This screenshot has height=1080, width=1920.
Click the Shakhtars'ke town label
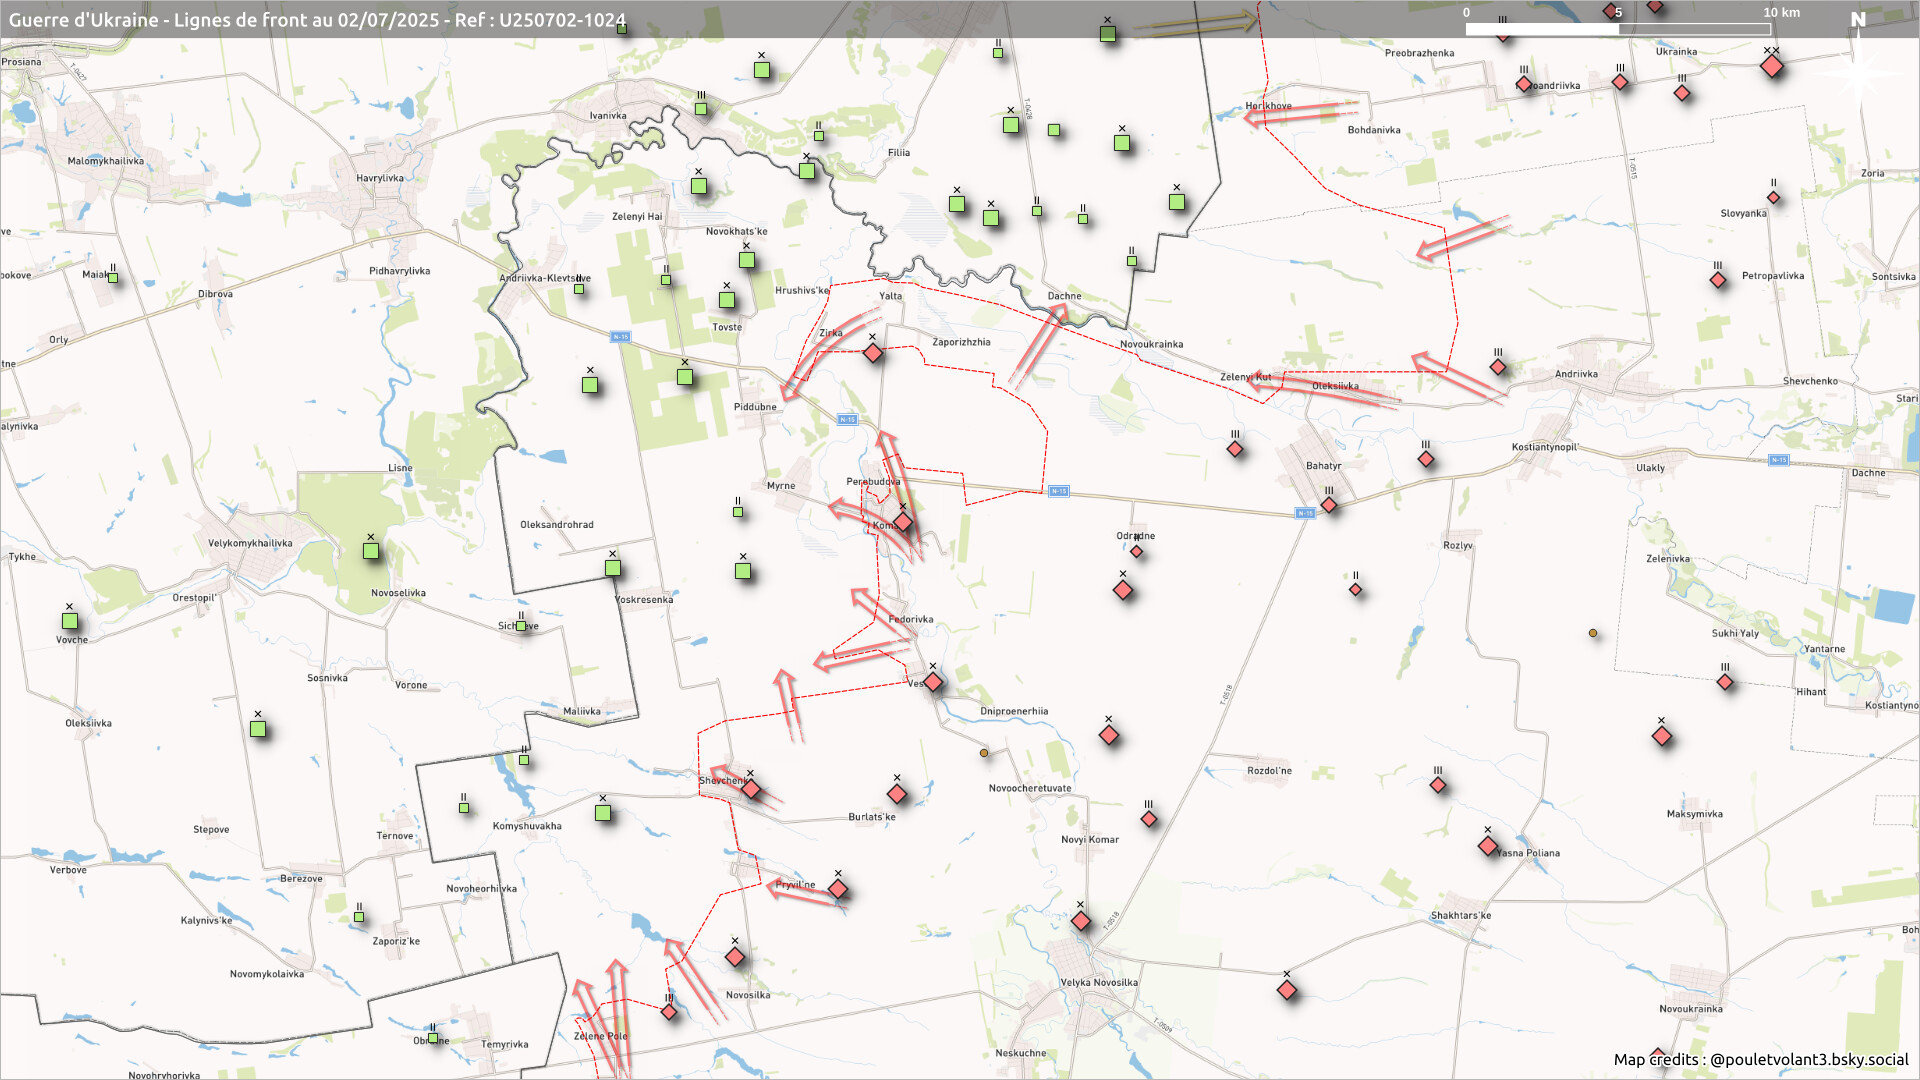point(1460,916)
